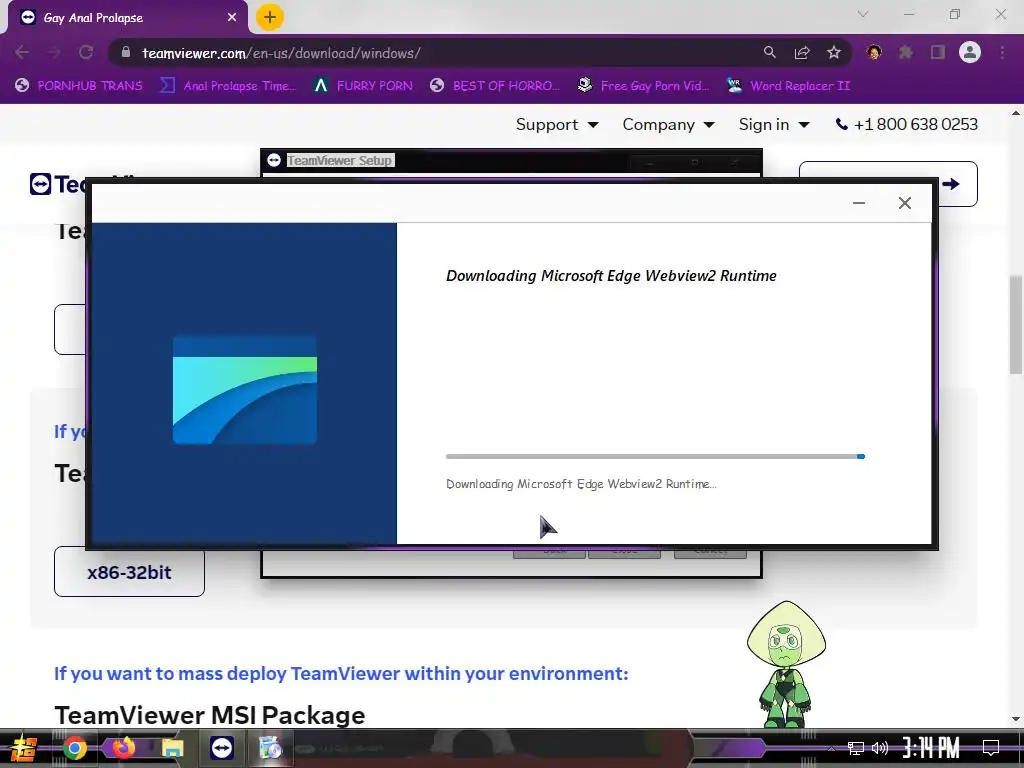The width and height of the screenshot is (1024, 768).
Task: Open File Explorer from the taskbar
Action: (172, 748)
